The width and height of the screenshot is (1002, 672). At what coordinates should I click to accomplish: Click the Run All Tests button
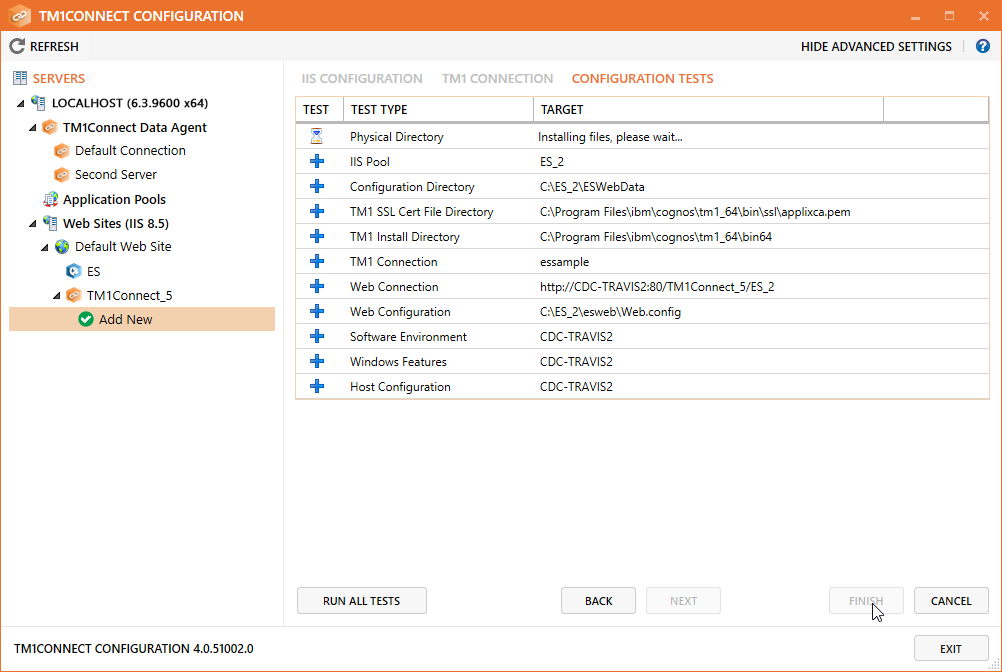pos(362,600)
